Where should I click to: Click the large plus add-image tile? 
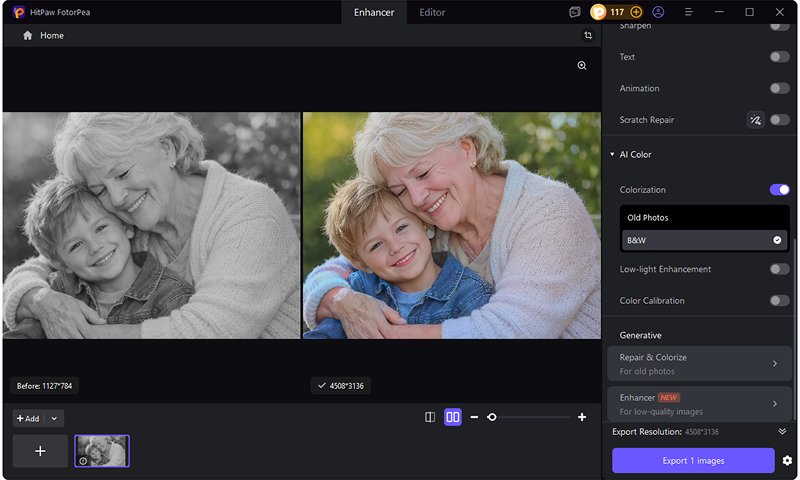pyautogui.click(x=40, y=451)
